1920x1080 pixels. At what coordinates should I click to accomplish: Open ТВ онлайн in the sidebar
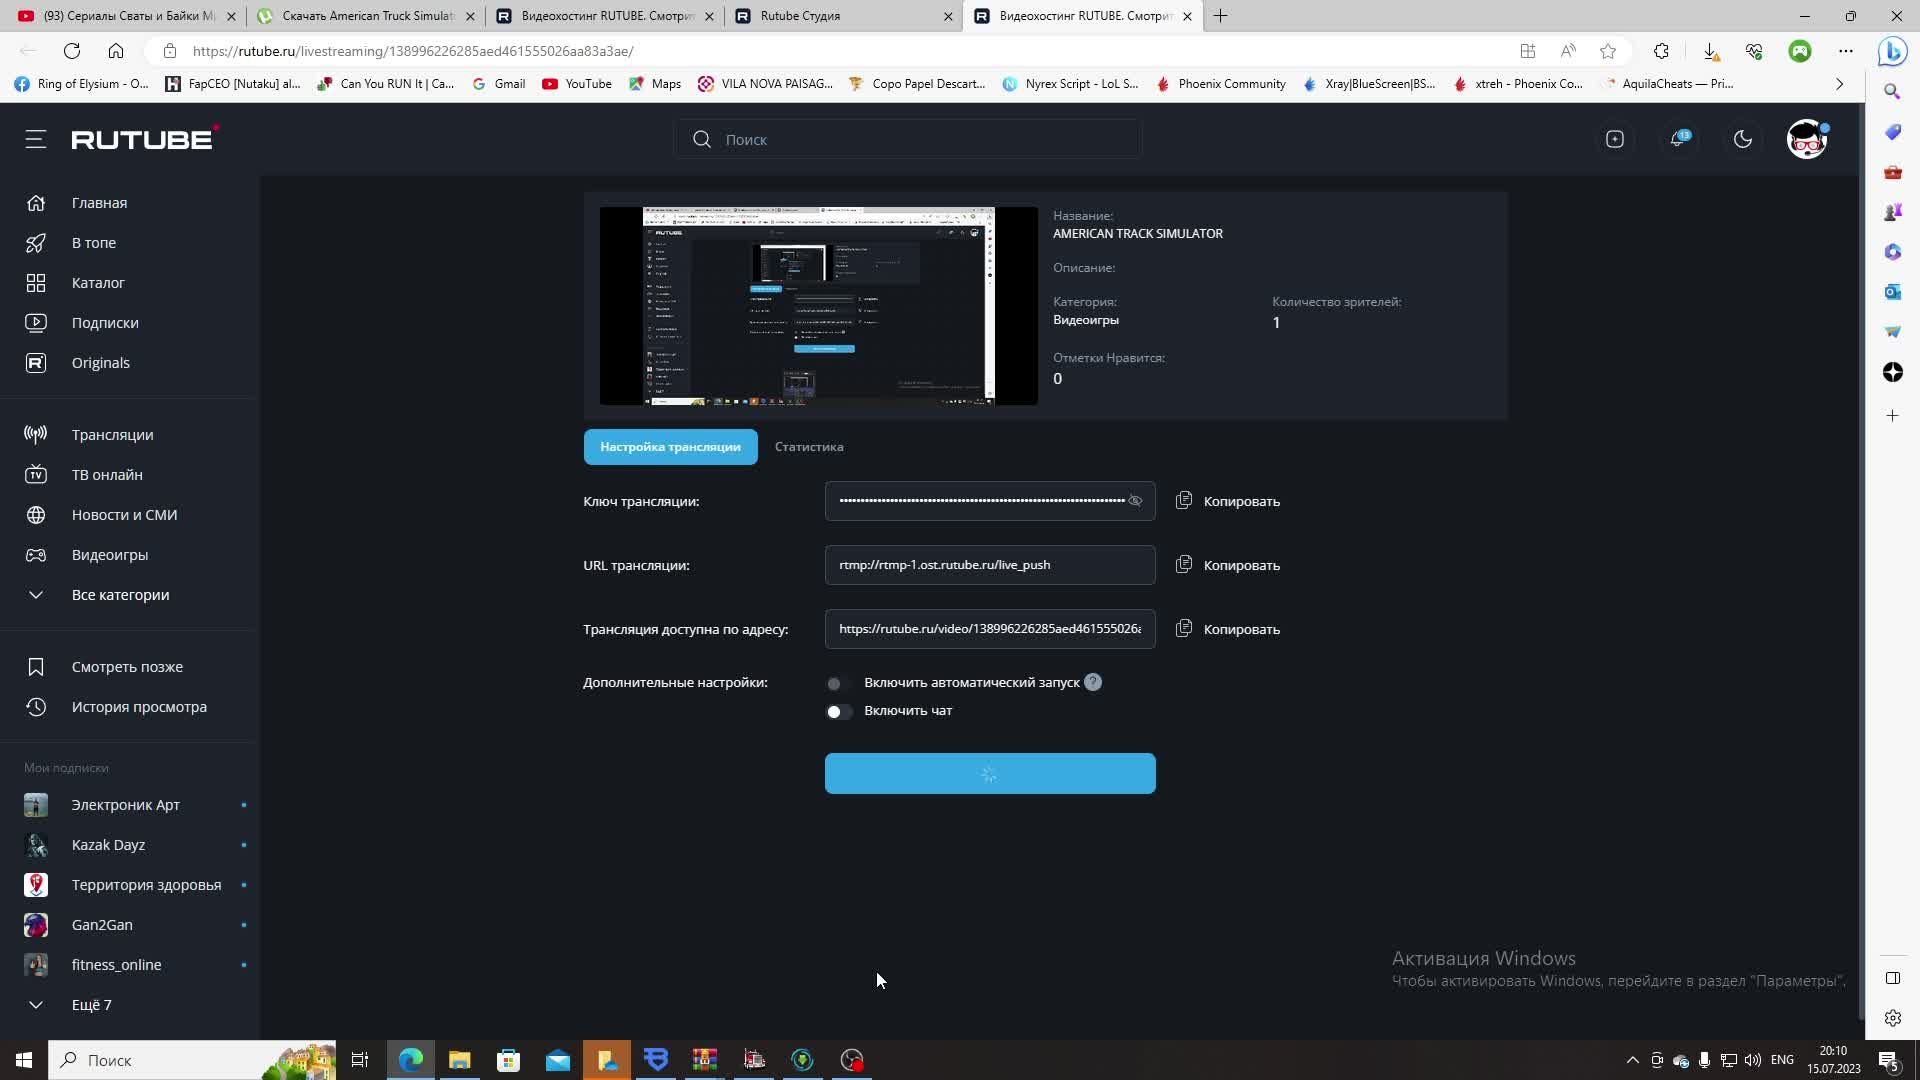107,475
